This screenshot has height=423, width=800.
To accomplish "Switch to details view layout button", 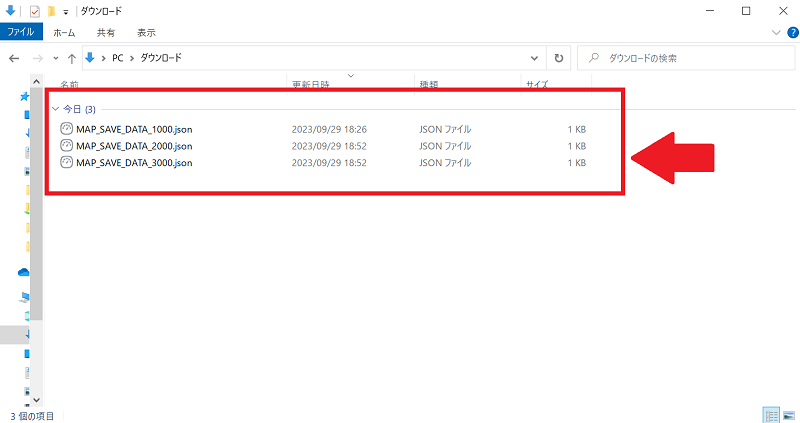I will (771, 414).
